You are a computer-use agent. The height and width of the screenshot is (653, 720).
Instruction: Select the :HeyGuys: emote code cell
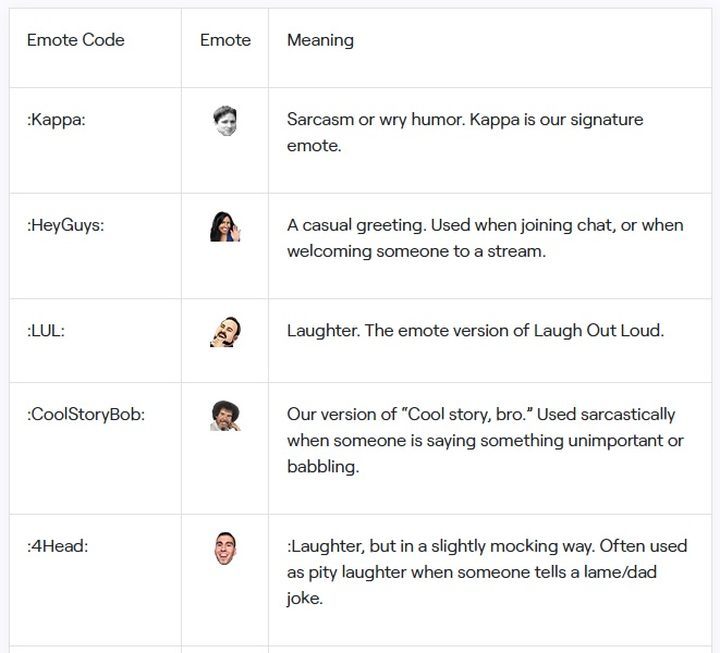(x=66, y=226)
